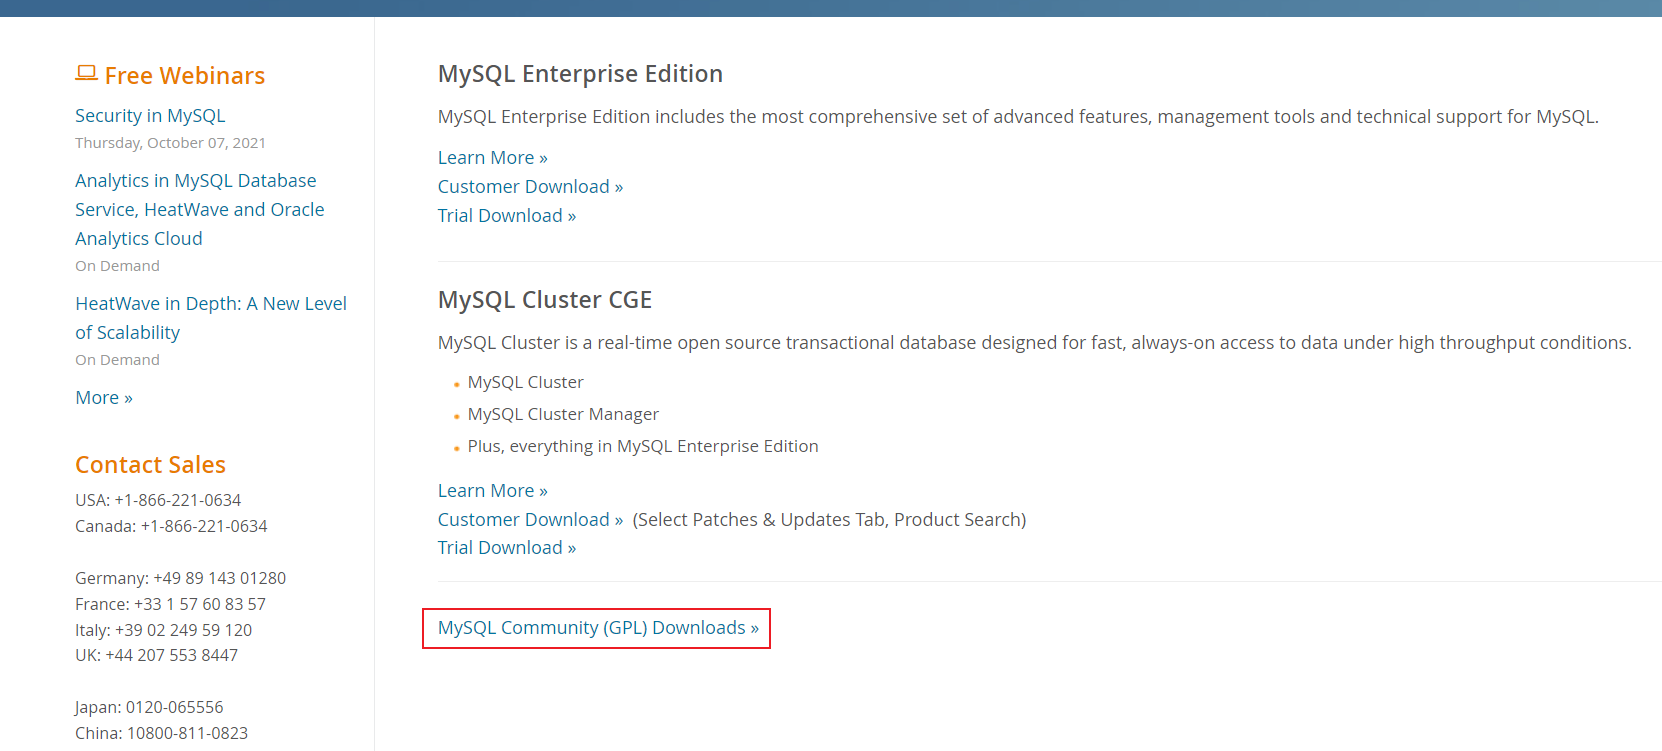Select the MySQL Cluster bullet item
The height and width of the screenshot is (751, 1662).
525,383
